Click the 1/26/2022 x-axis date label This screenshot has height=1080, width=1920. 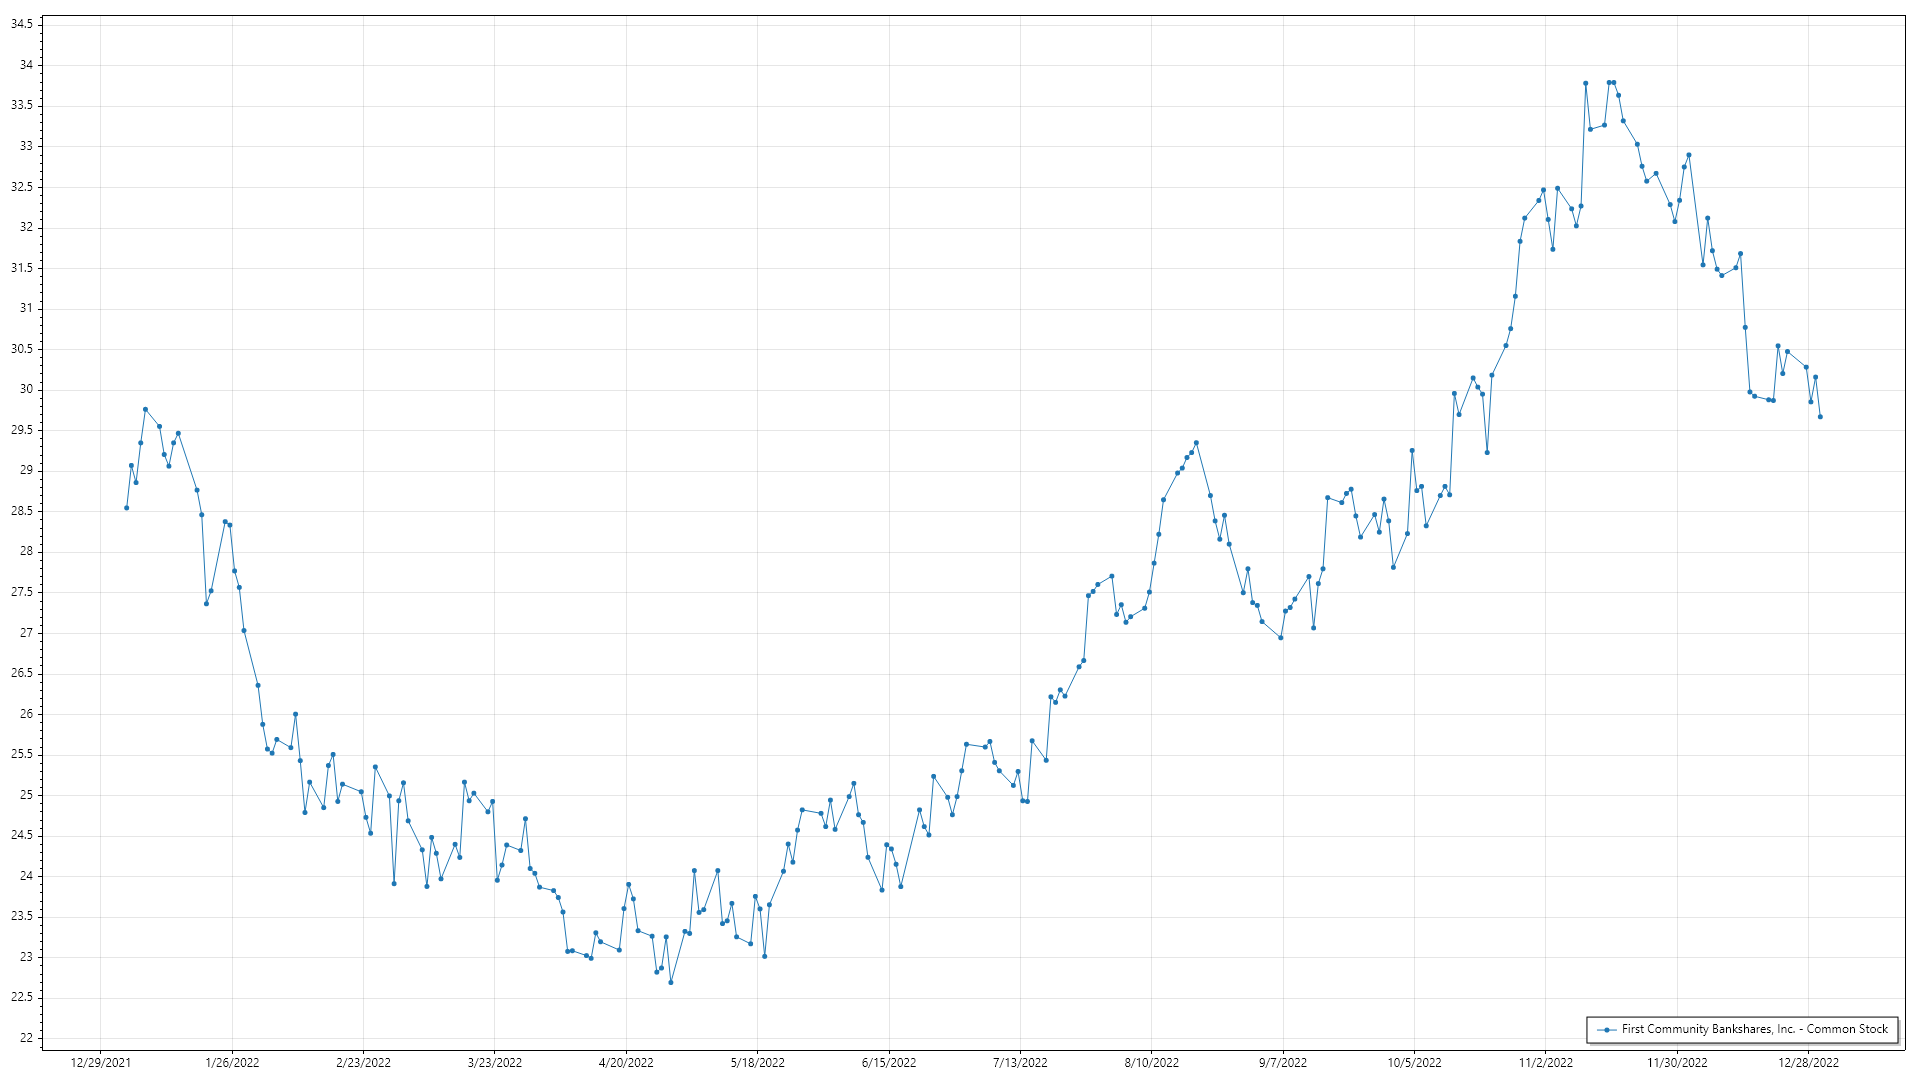[x=232, y=1062]
